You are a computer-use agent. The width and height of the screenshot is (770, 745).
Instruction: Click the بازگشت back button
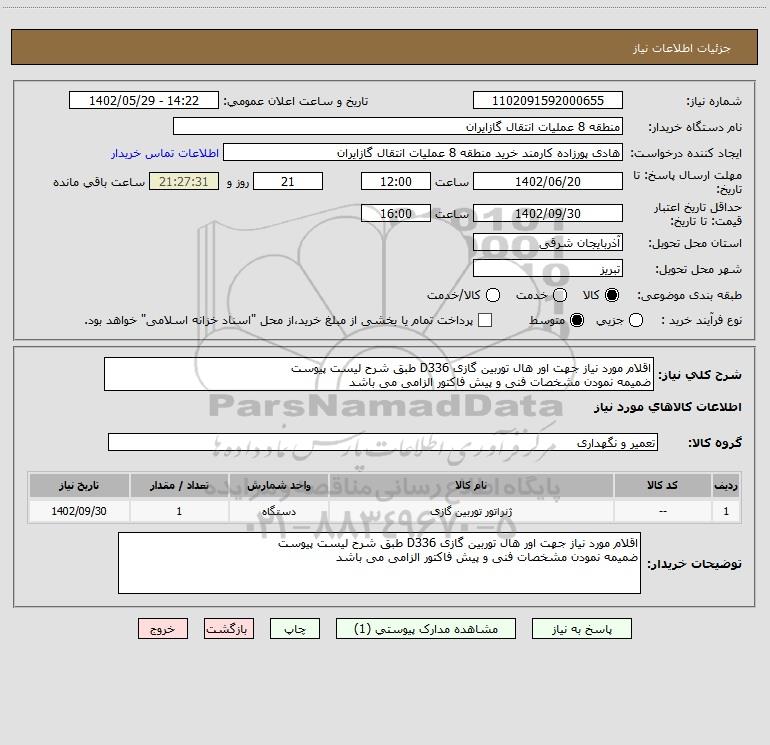click(x=229, y=629)
